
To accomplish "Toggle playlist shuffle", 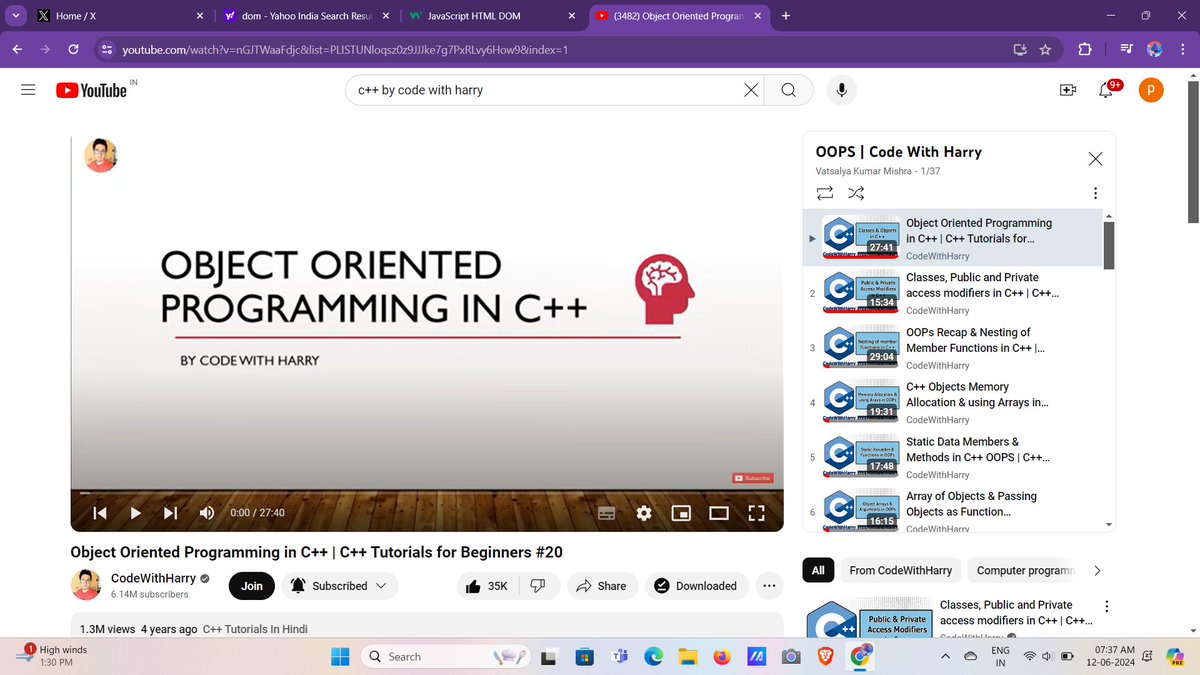I will (856, 192).
